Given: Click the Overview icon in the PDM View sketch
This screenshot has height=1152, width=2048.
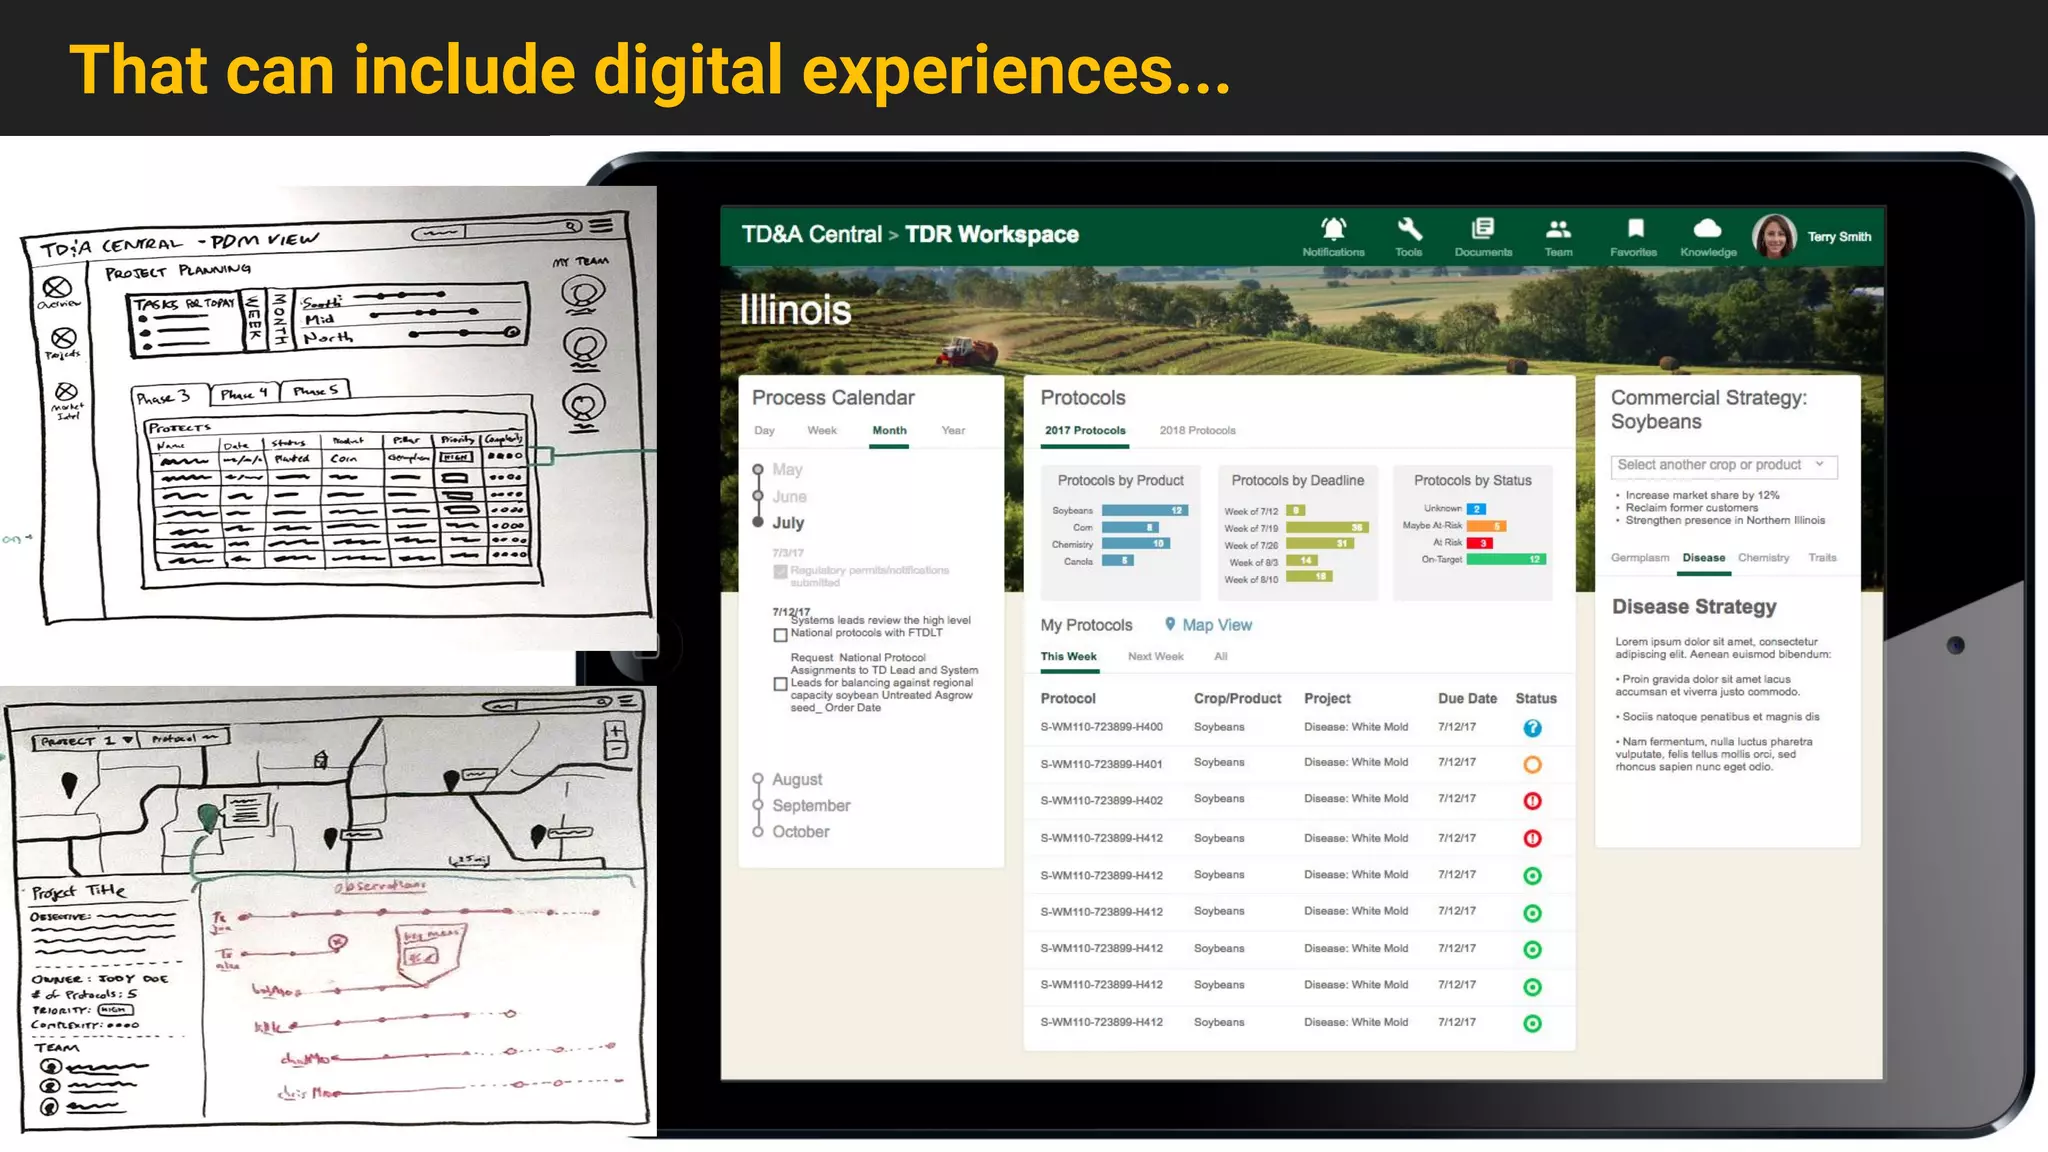Looking at the screenshot, I should click(57, 289).
